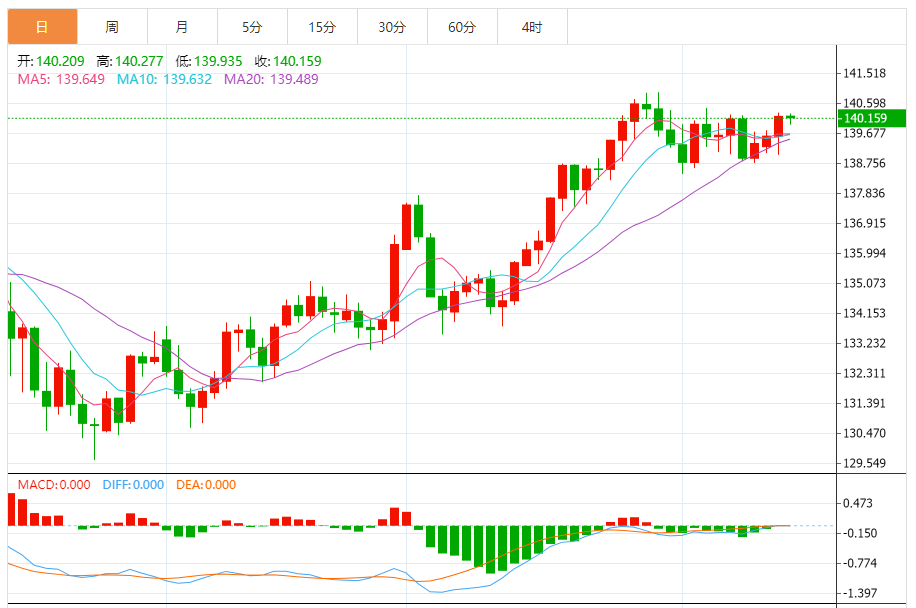916x608 pixels.
Task: Click the low price 139.935 value
Action: click(x=218, y=61)
